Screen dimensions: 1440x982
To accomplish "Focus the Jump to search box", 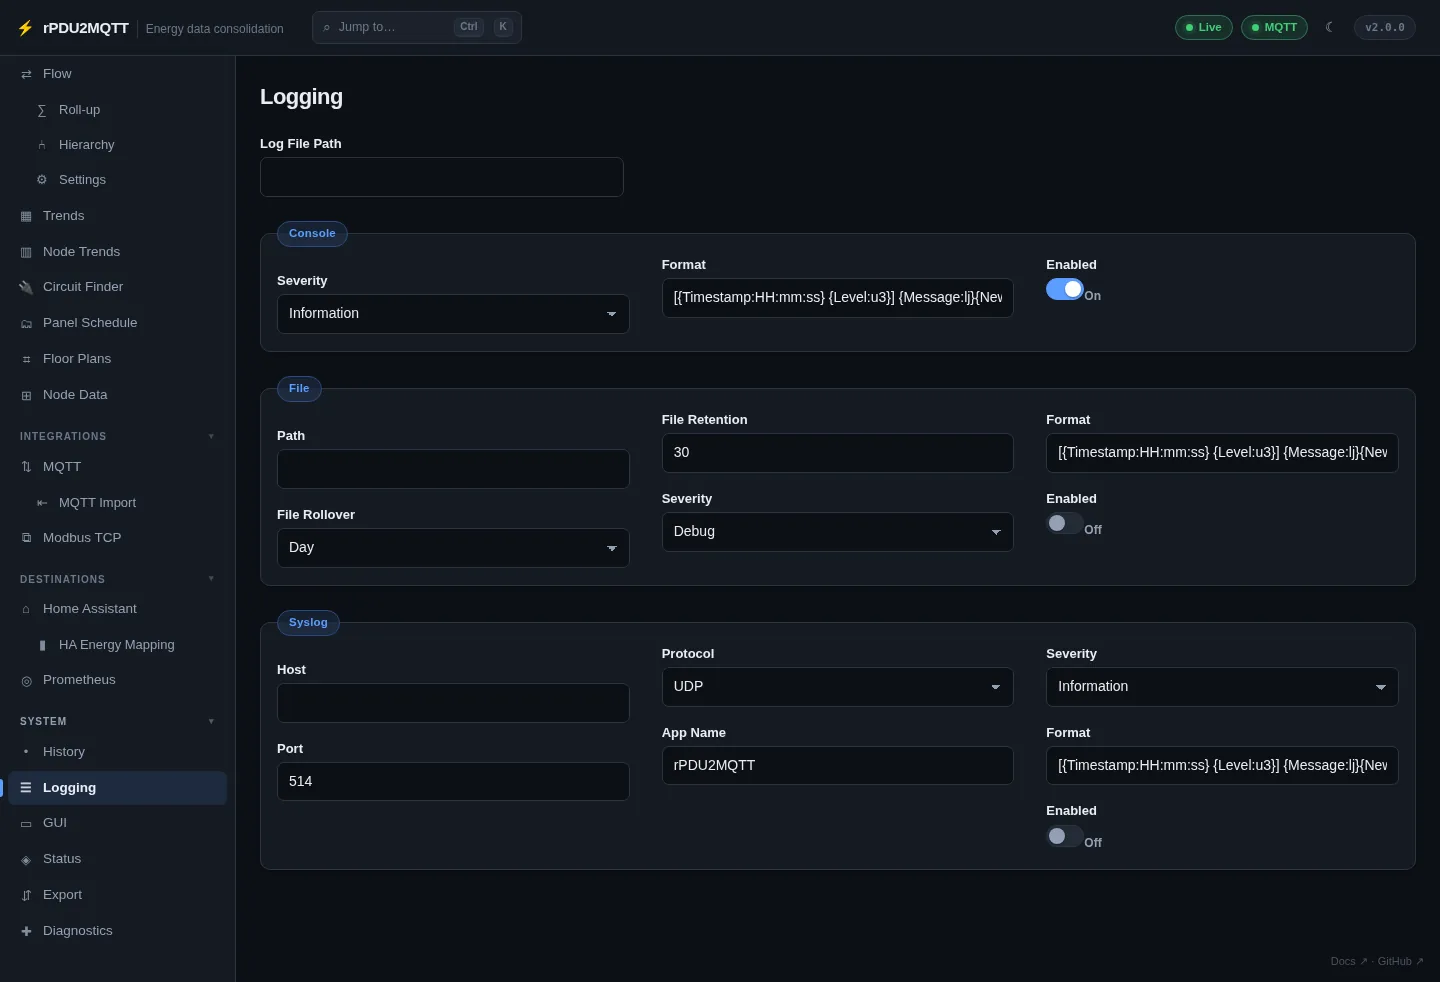I will coord(417,27).
